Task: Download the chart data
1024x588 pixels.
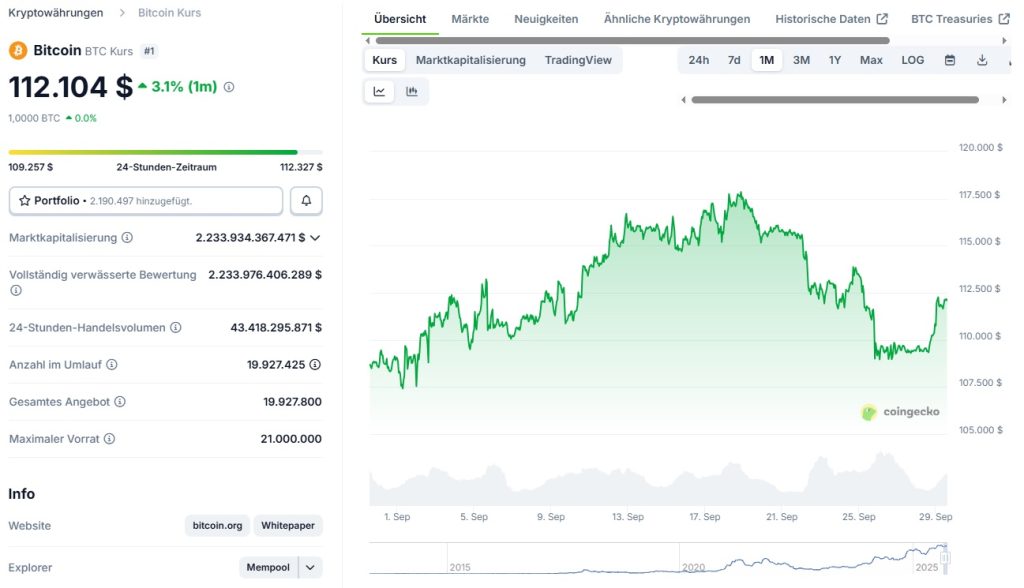Action: point(982,60)
